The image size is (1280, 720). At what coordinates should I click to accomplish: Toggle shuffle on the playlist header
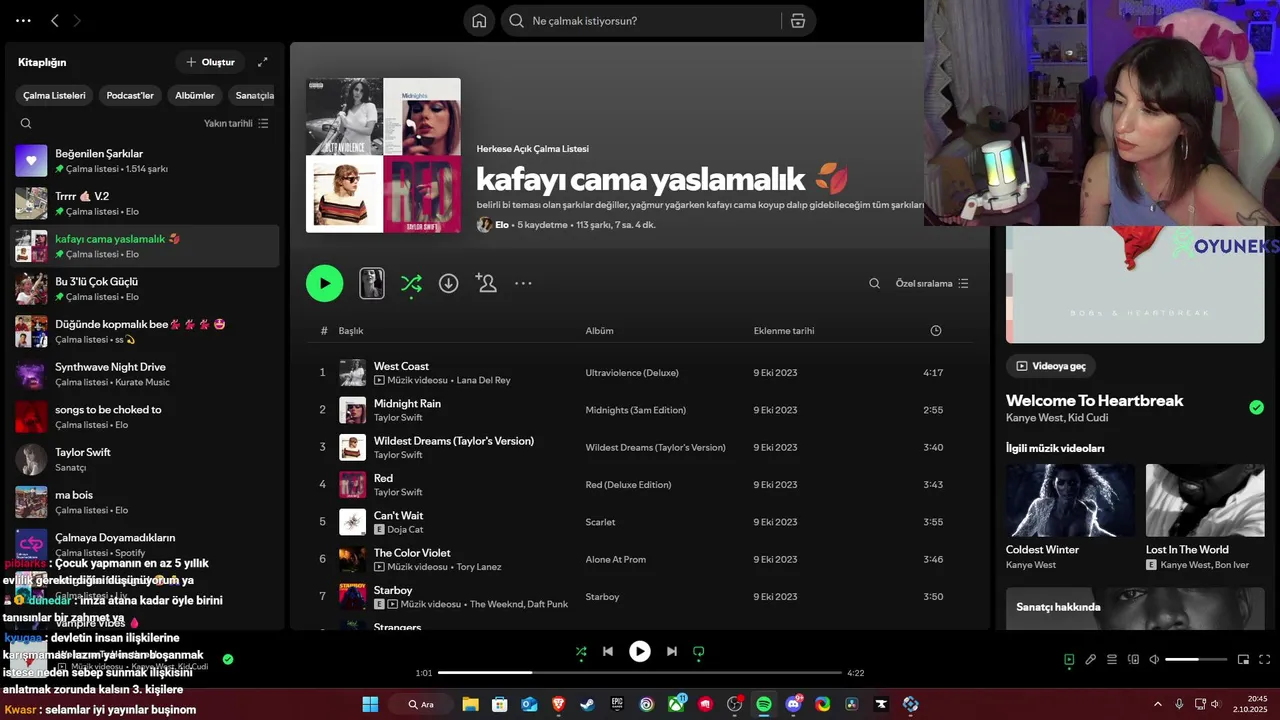click(411, 284)
